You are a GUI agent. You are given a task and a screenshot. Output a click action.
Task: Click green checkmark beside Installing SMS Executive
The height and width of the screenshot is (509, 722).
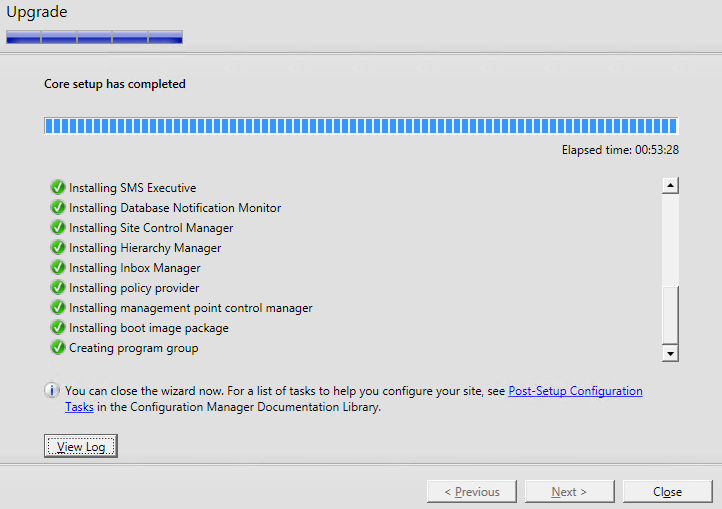coord(58,187)
